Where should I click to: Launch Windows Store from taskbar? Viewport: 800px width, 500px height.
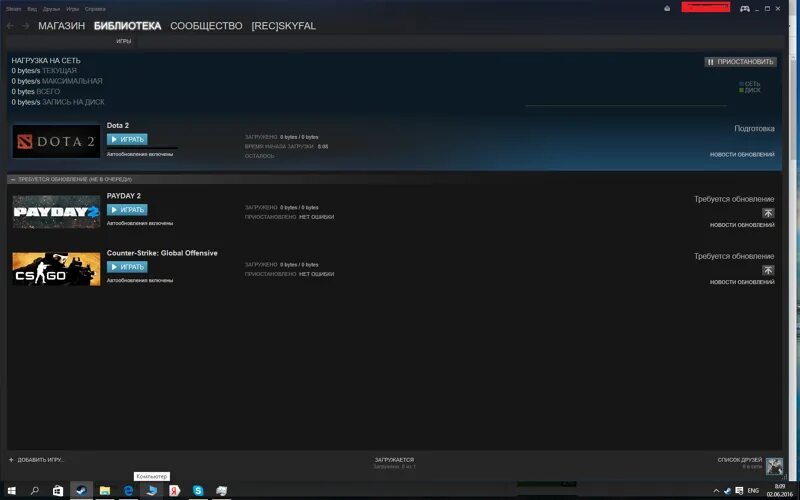tap(58, 490)
